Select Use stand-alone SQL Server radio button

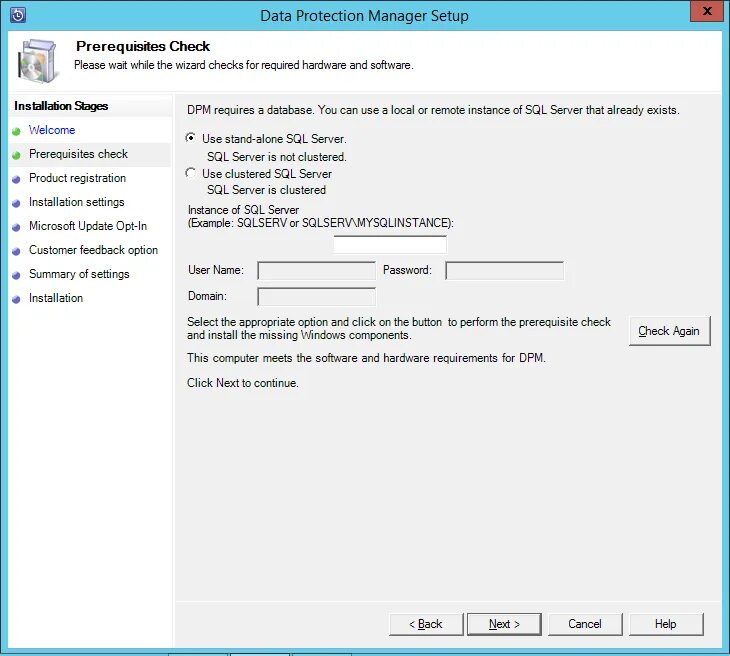pyautogui.click(x=190, y=138)
